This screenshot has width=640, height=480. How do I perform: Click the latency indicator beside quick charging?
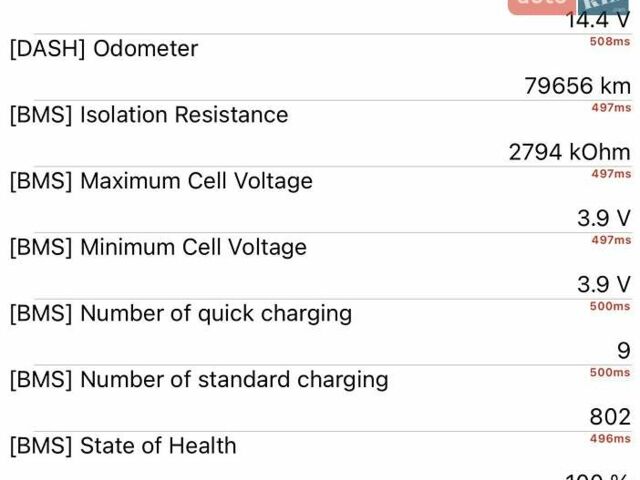pos(610,306)
